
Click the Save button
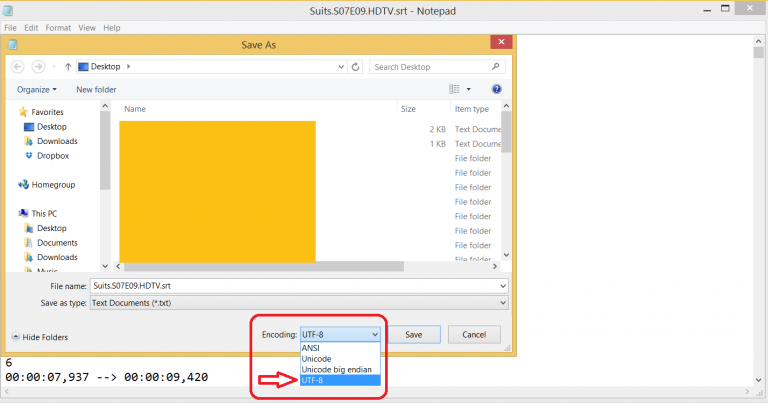pos(413,335)
